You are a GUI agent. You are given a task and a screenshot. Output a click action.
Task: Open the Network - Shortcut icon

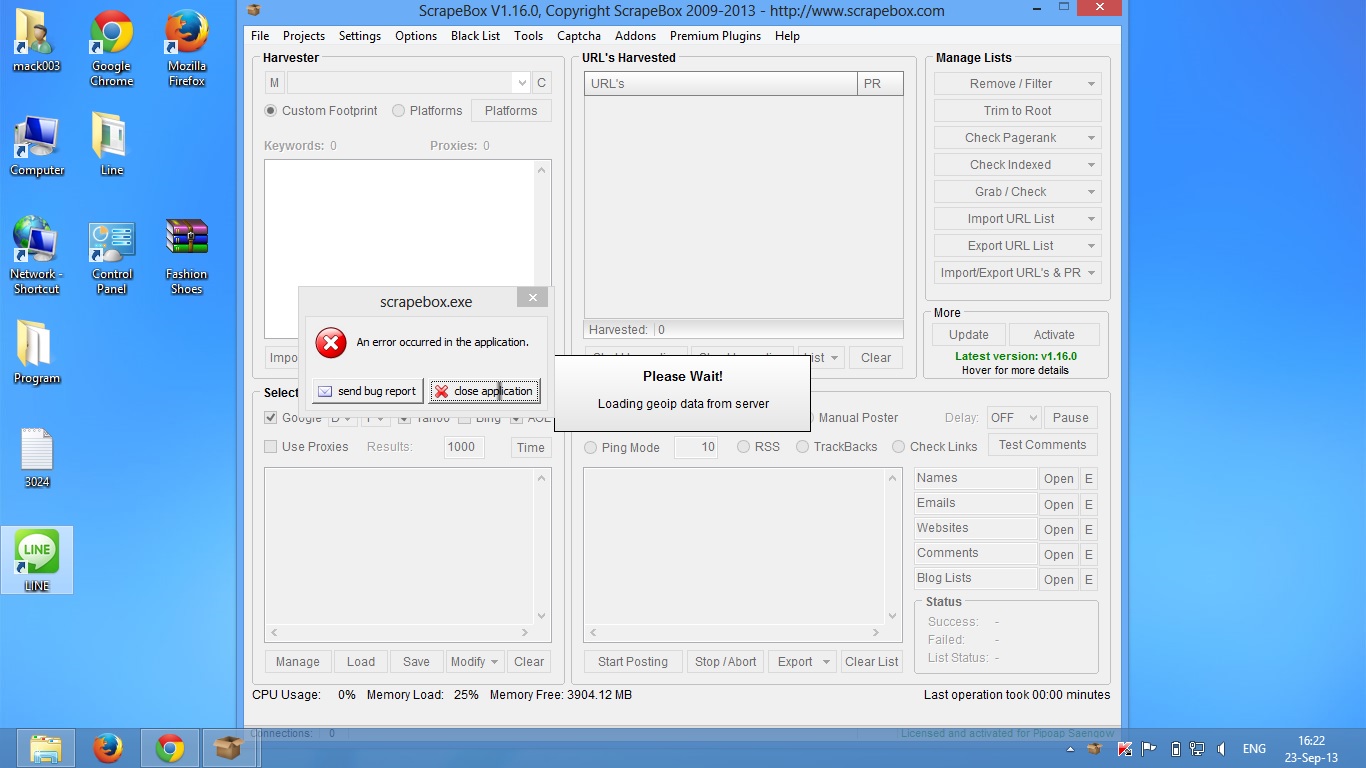36,256
